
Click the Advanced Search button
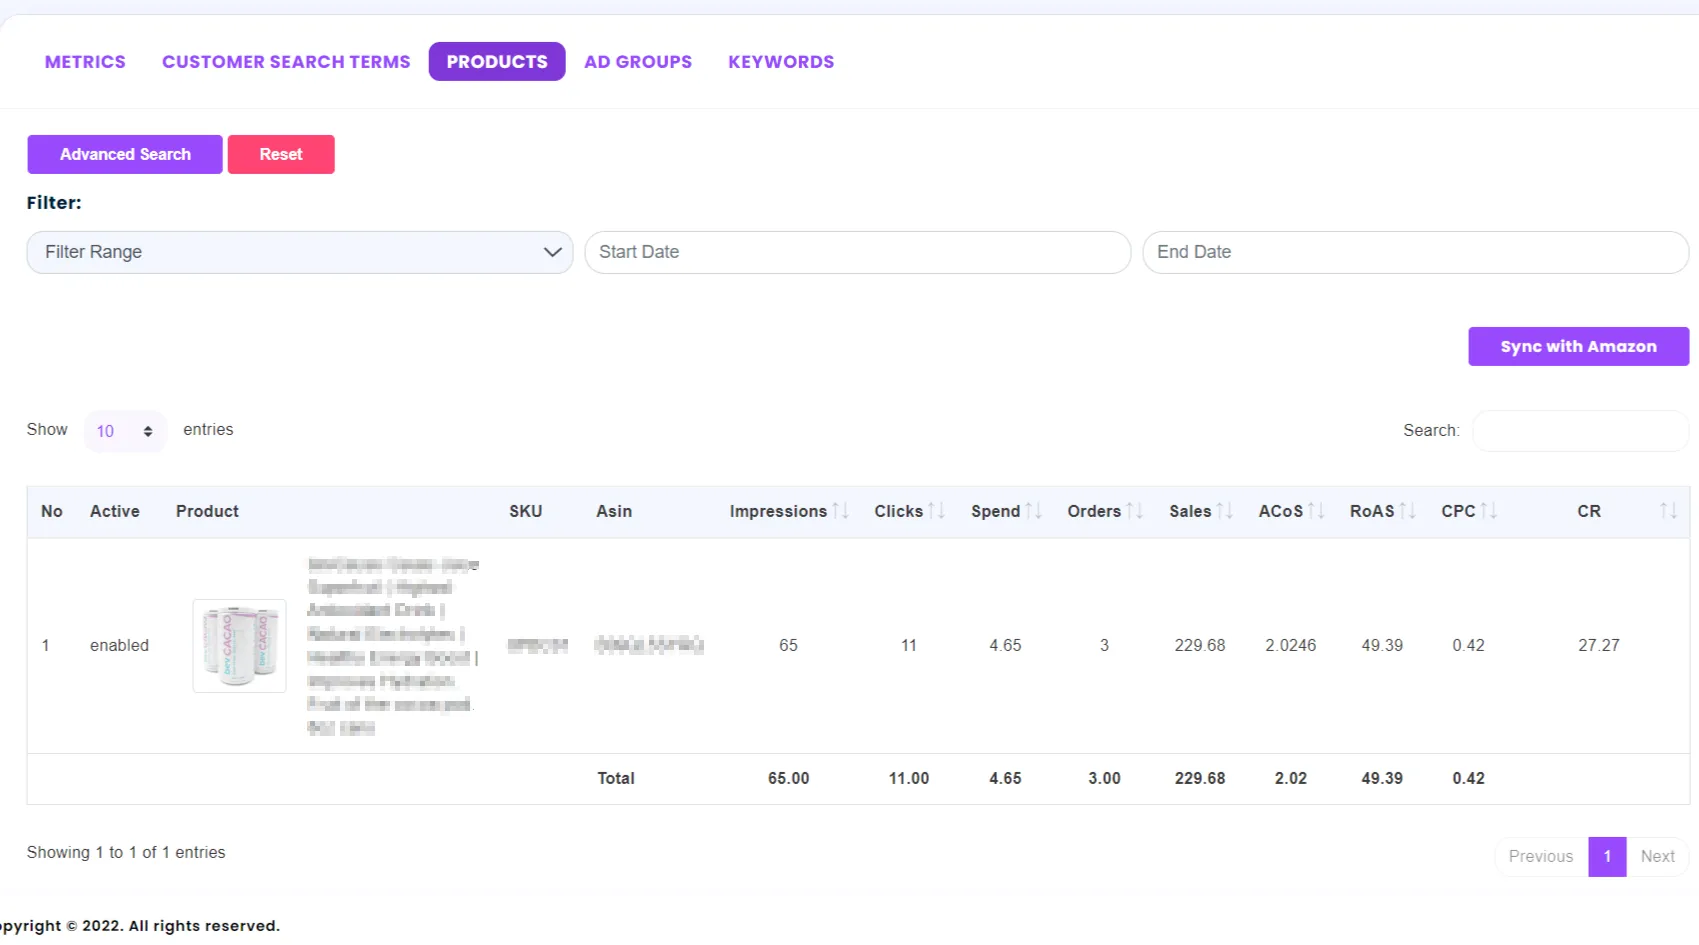click(x=125, y=155)
